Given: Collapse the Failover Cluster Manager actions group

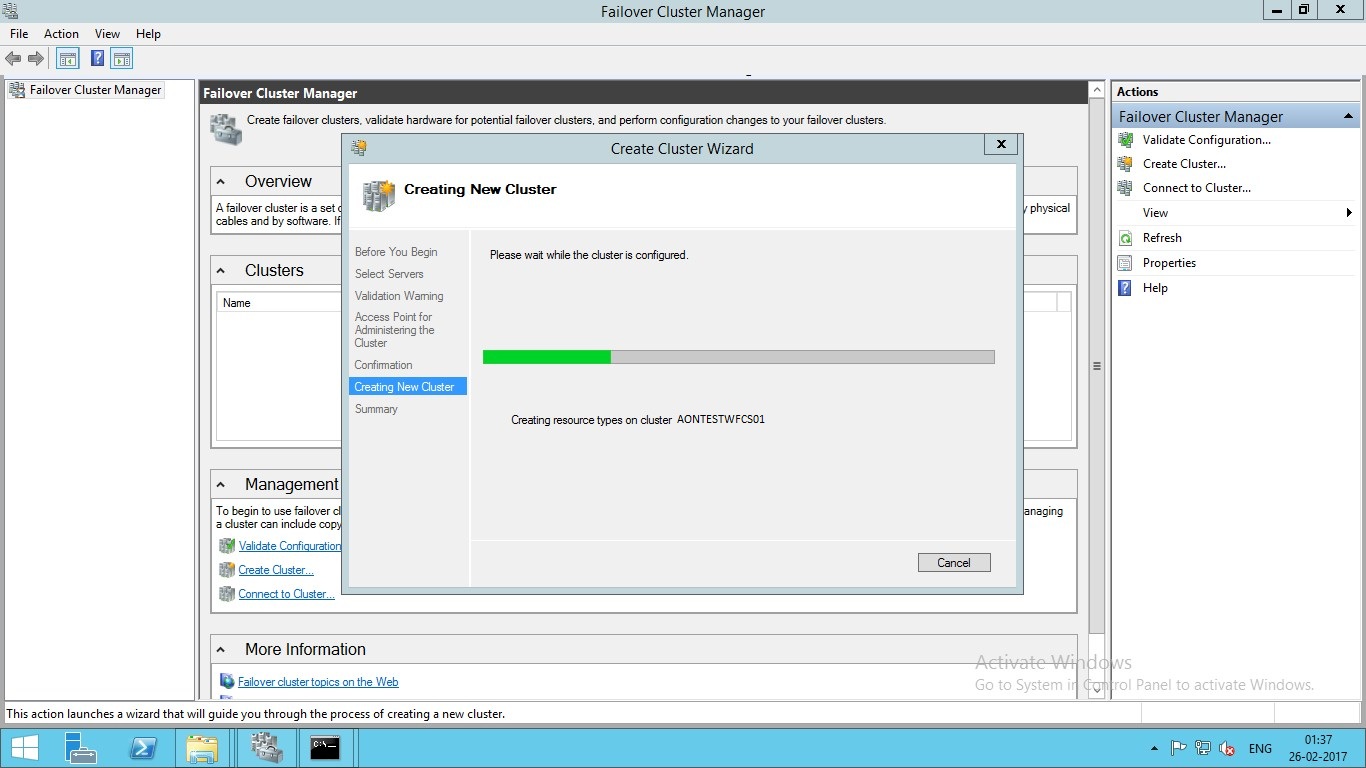Looking at the screenshot, I should coord(1348,117).
